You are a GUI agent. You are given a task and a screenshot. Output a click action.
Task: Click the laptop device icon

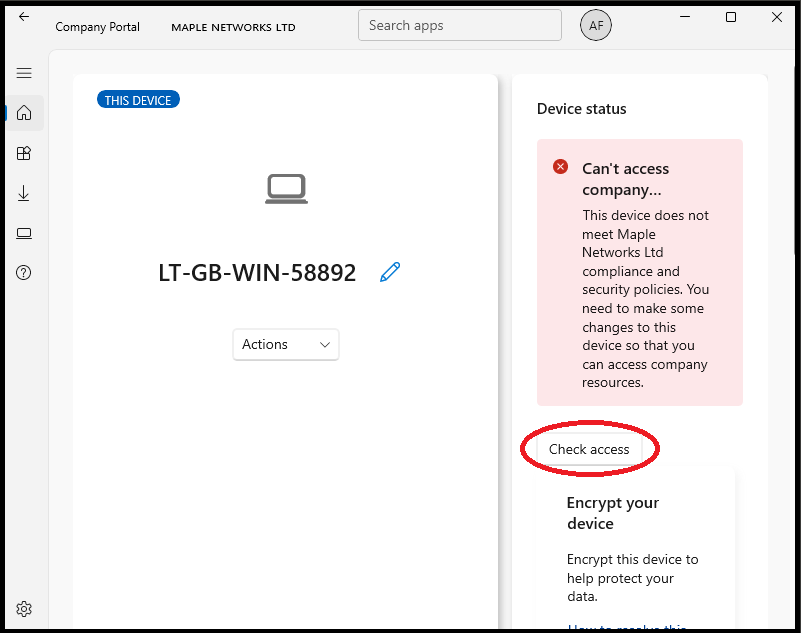[x=286, y=189]
